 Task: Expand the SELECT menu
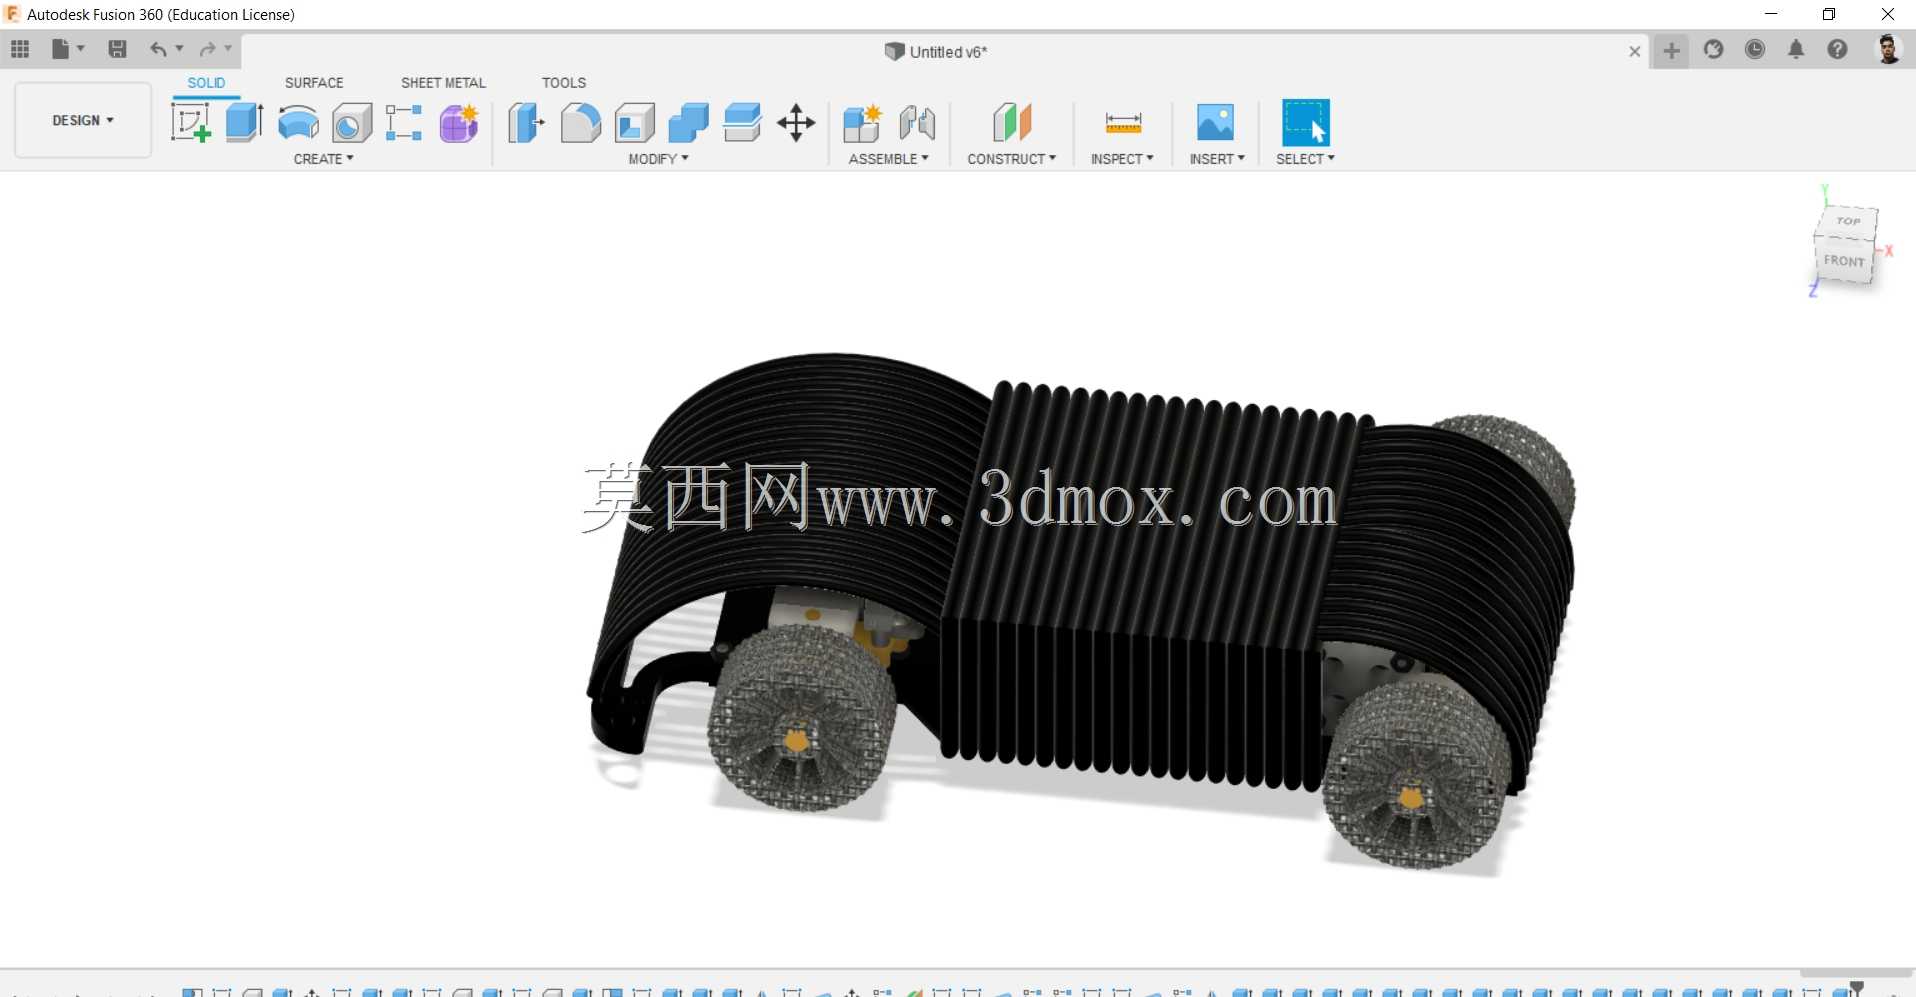pyautogui.click(x=1305, y=159)
